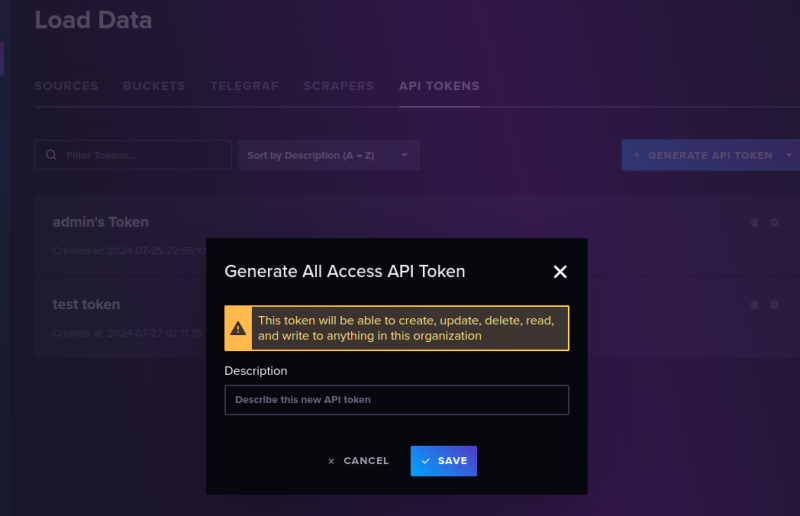Image resolution: width=800 pixels, height=516 pixels.
Task: Open the admin's Token entry
Action: (101, 222)
